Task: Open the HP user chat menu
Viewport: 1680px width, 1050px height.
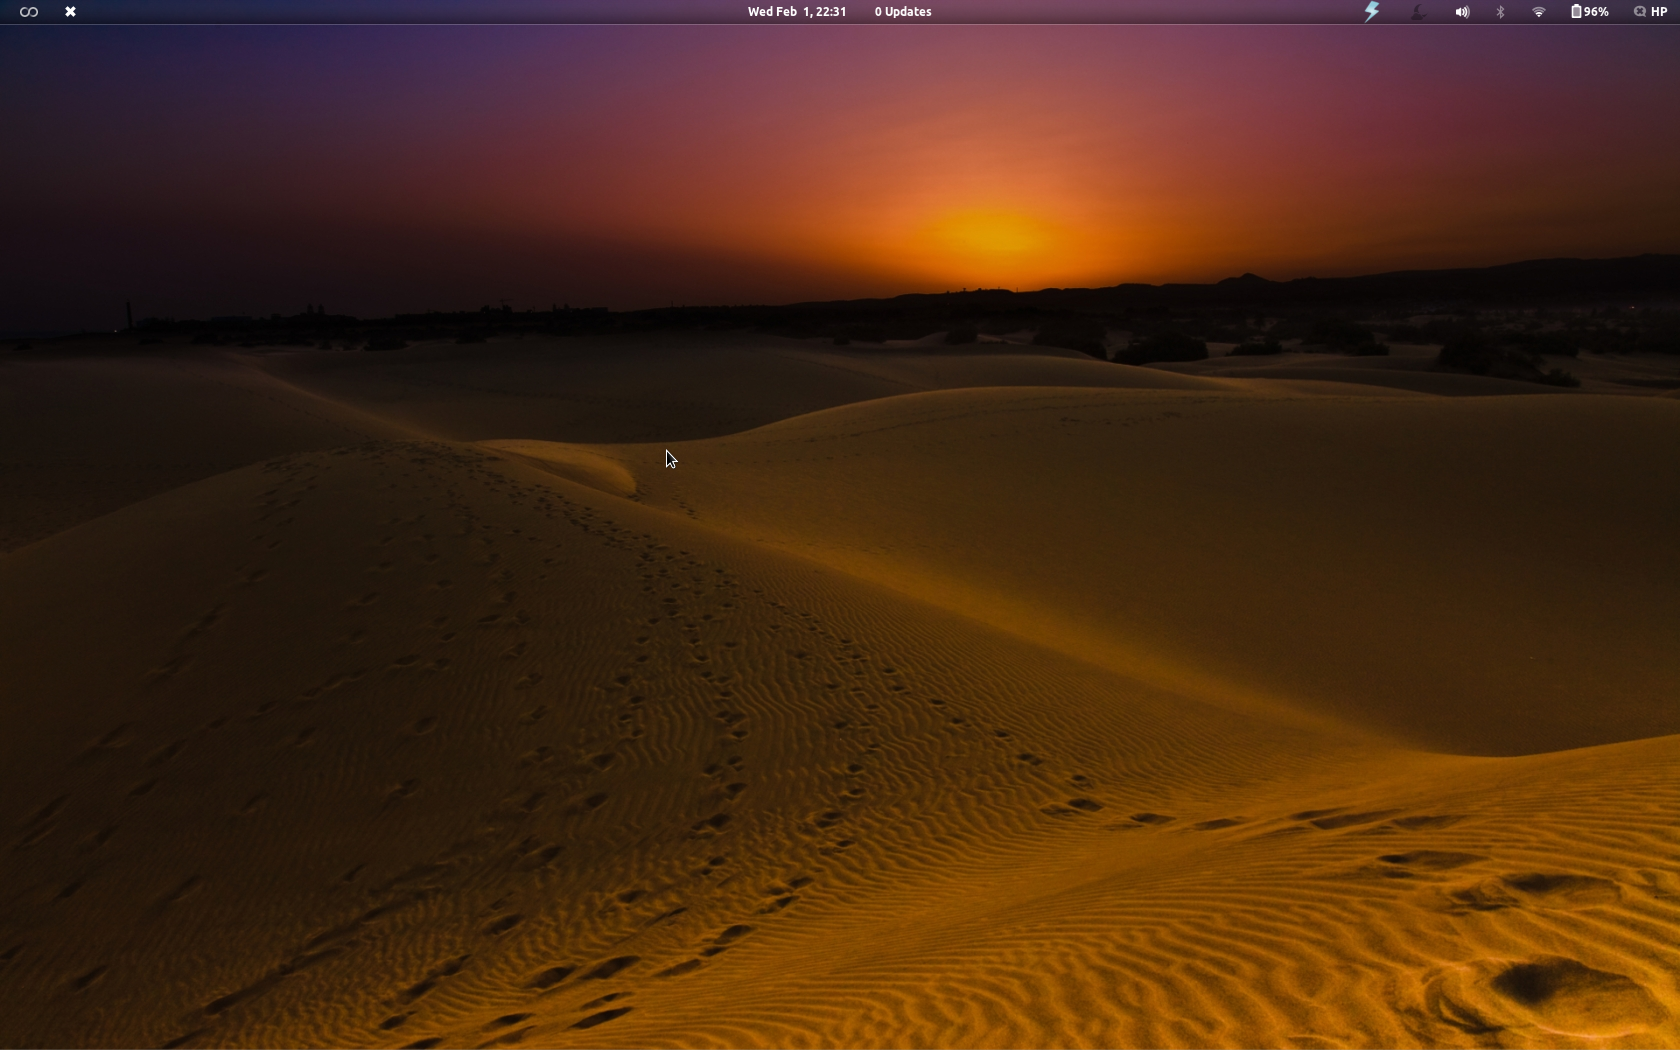Action: click(1651, 12)
